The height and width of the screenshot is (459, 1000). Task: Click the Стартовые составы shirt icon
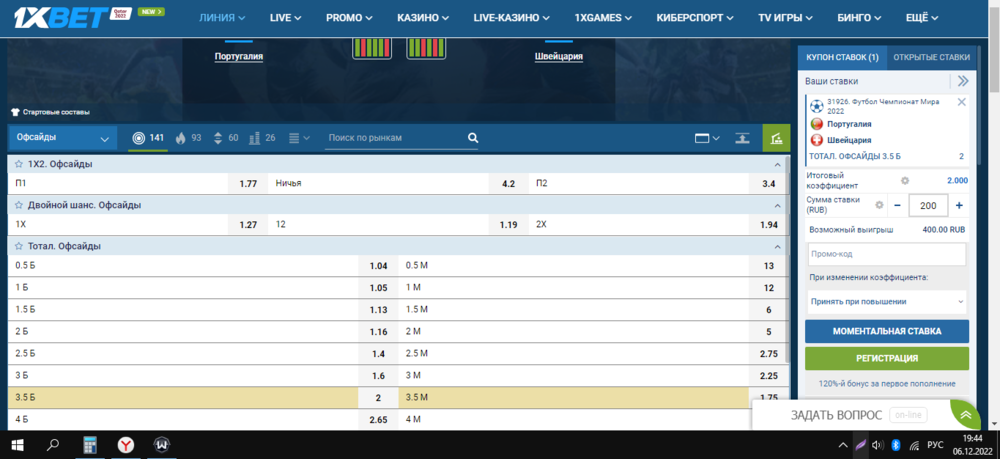(15, 112)
